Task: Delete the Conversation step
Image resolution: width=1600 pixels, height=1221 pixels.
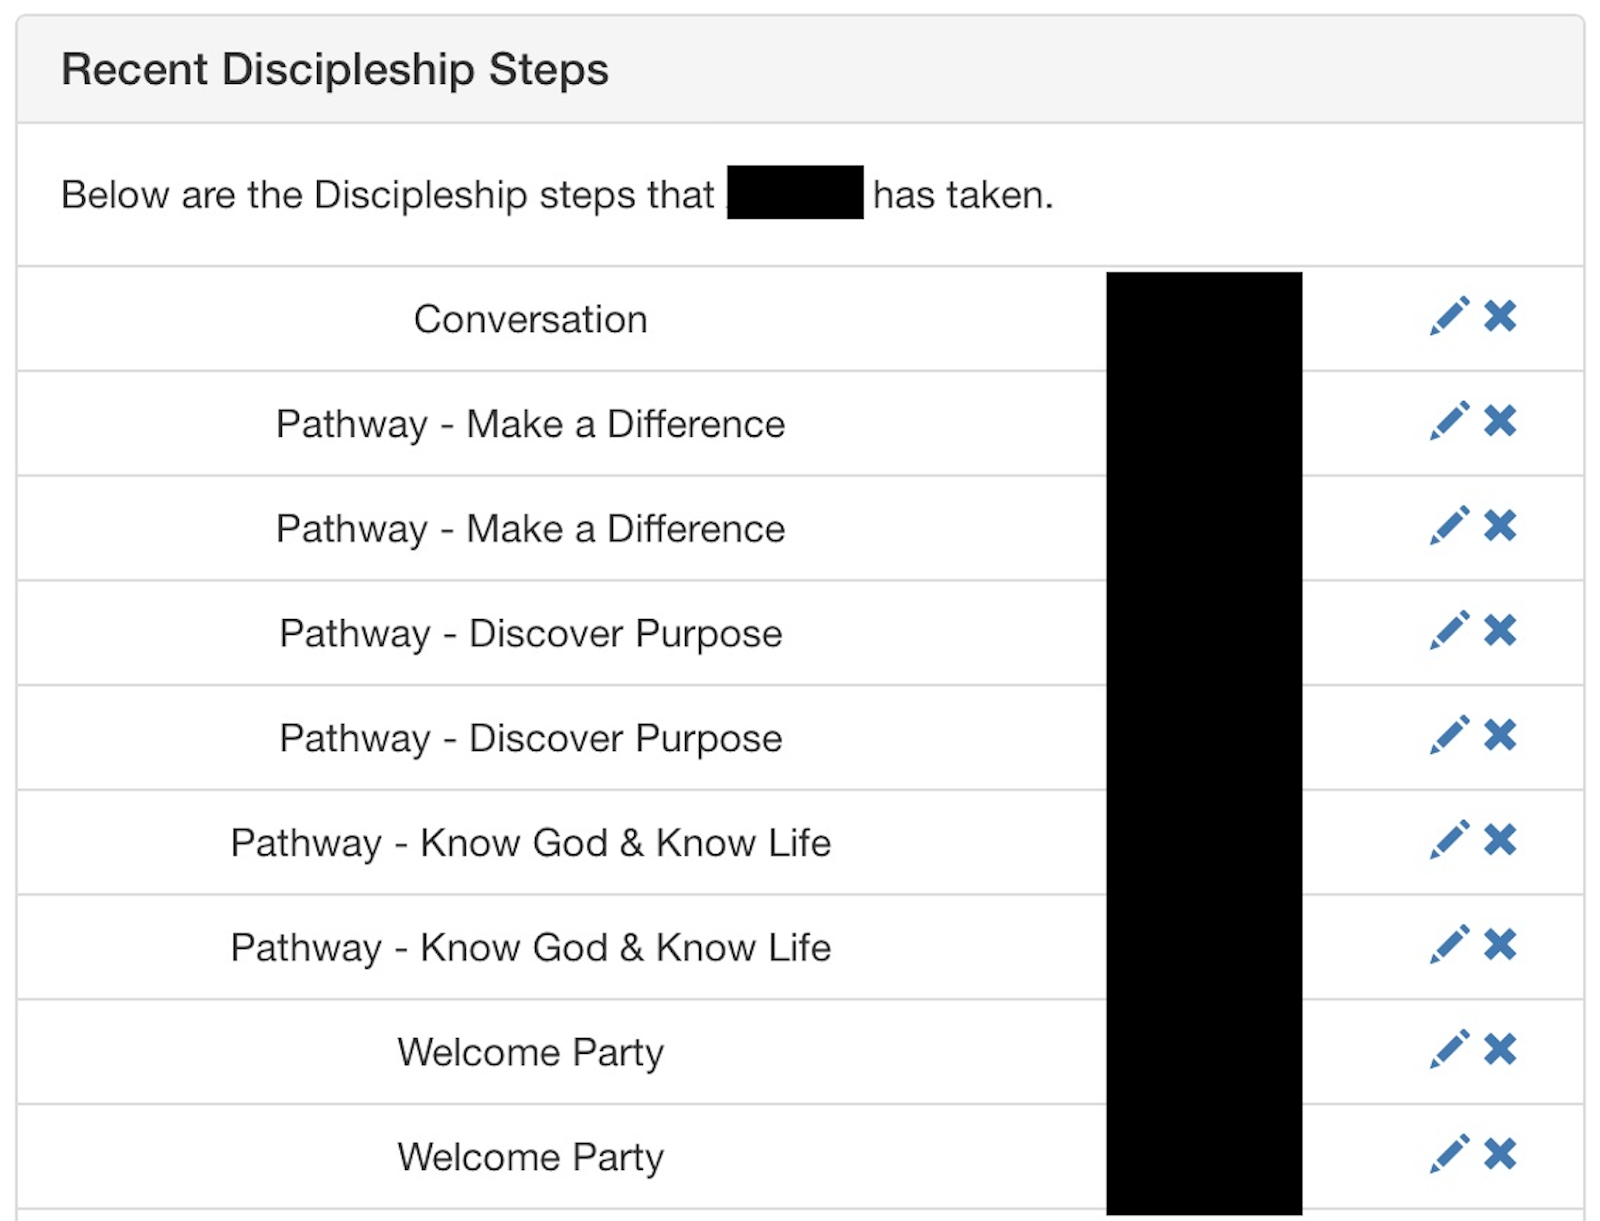Action: (x=1500, y=316)
